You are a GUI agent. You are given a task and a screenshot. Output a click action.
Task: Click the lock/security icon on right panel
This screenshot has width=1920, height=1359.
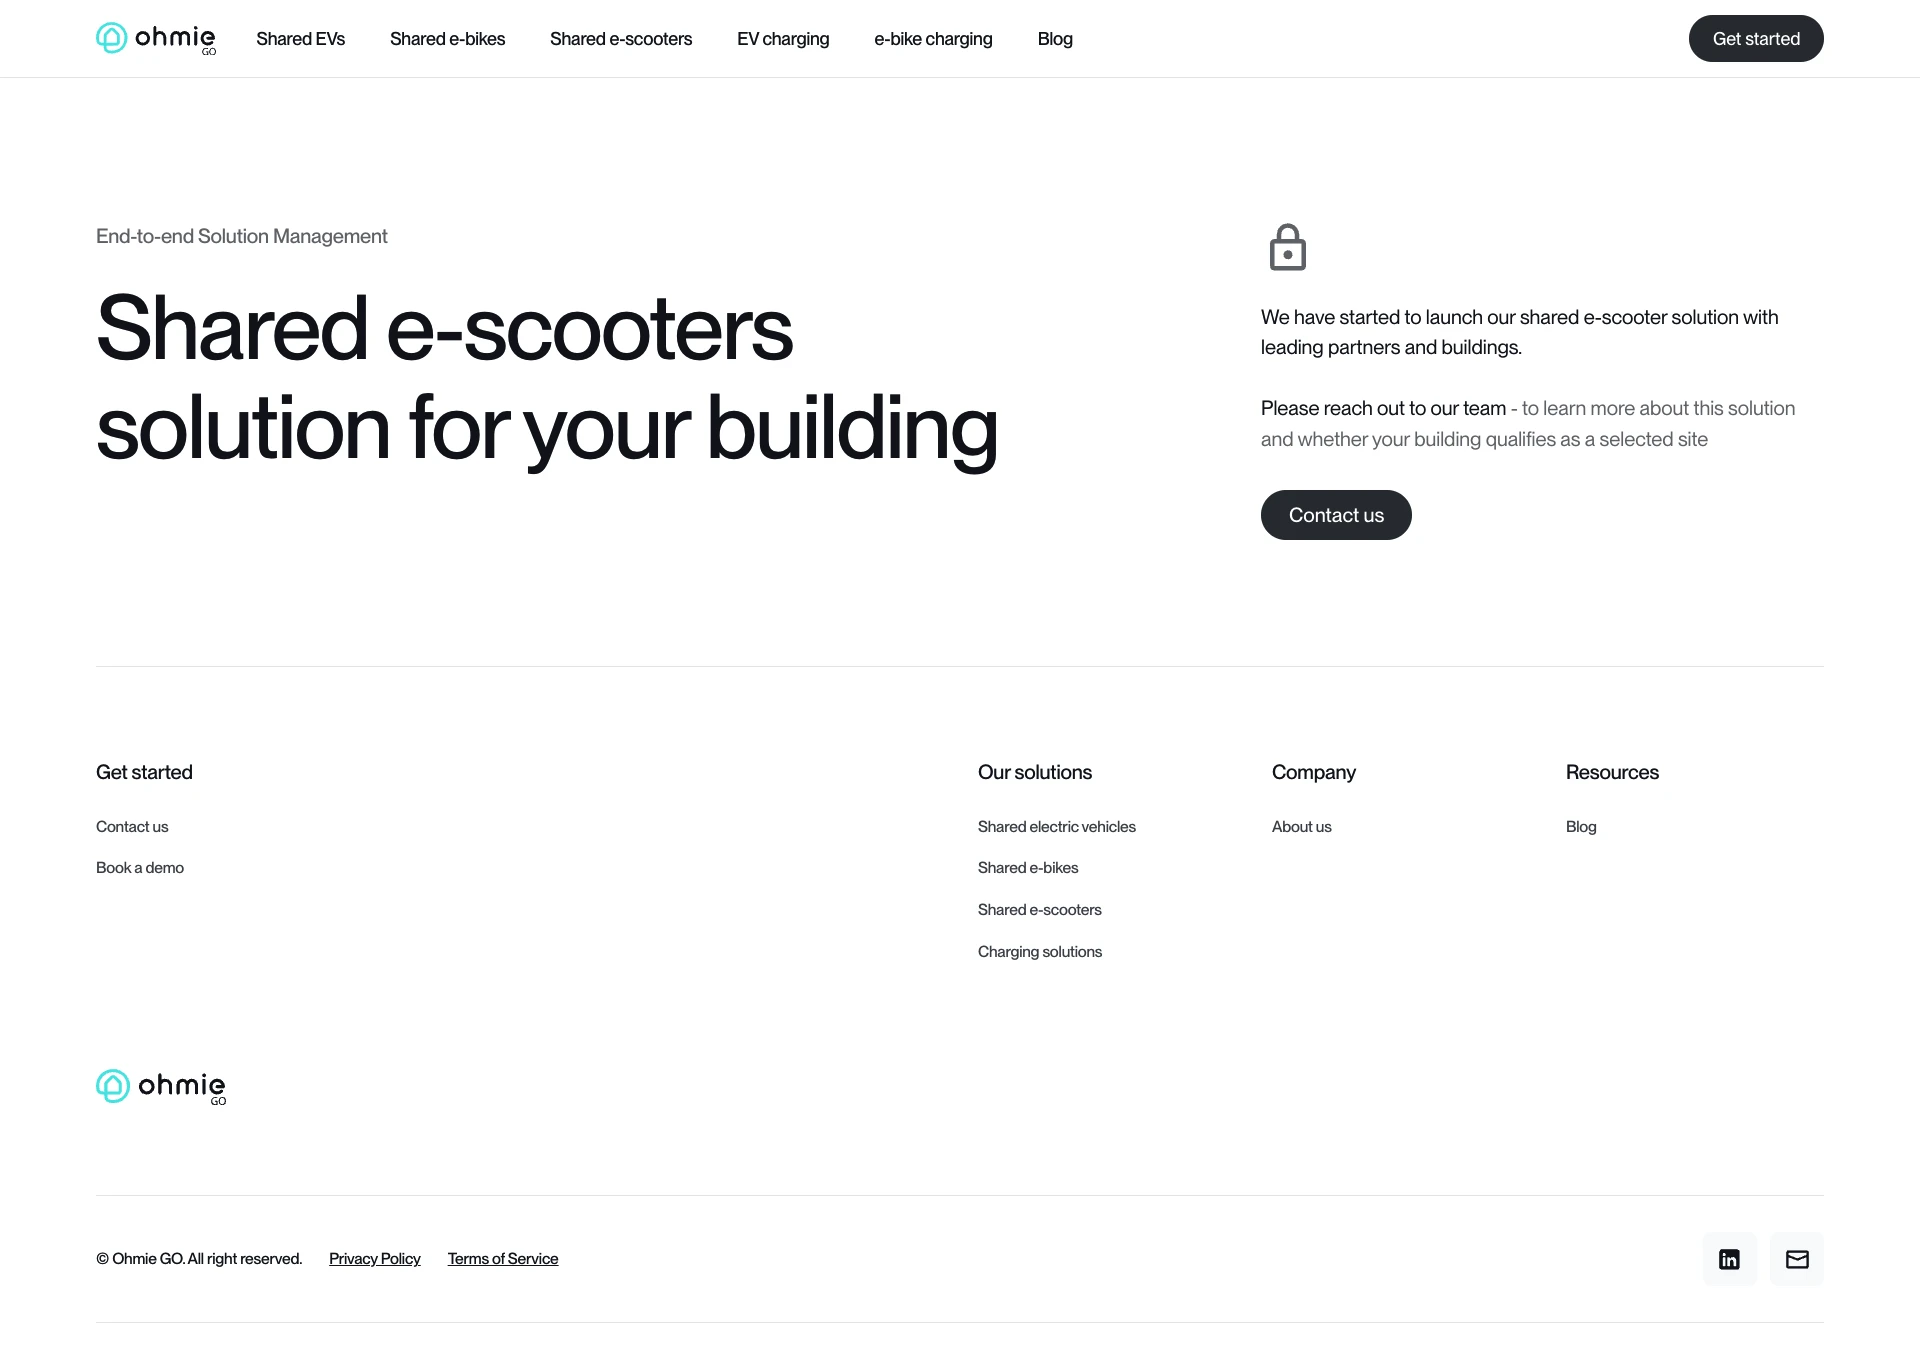[1285, 247]
